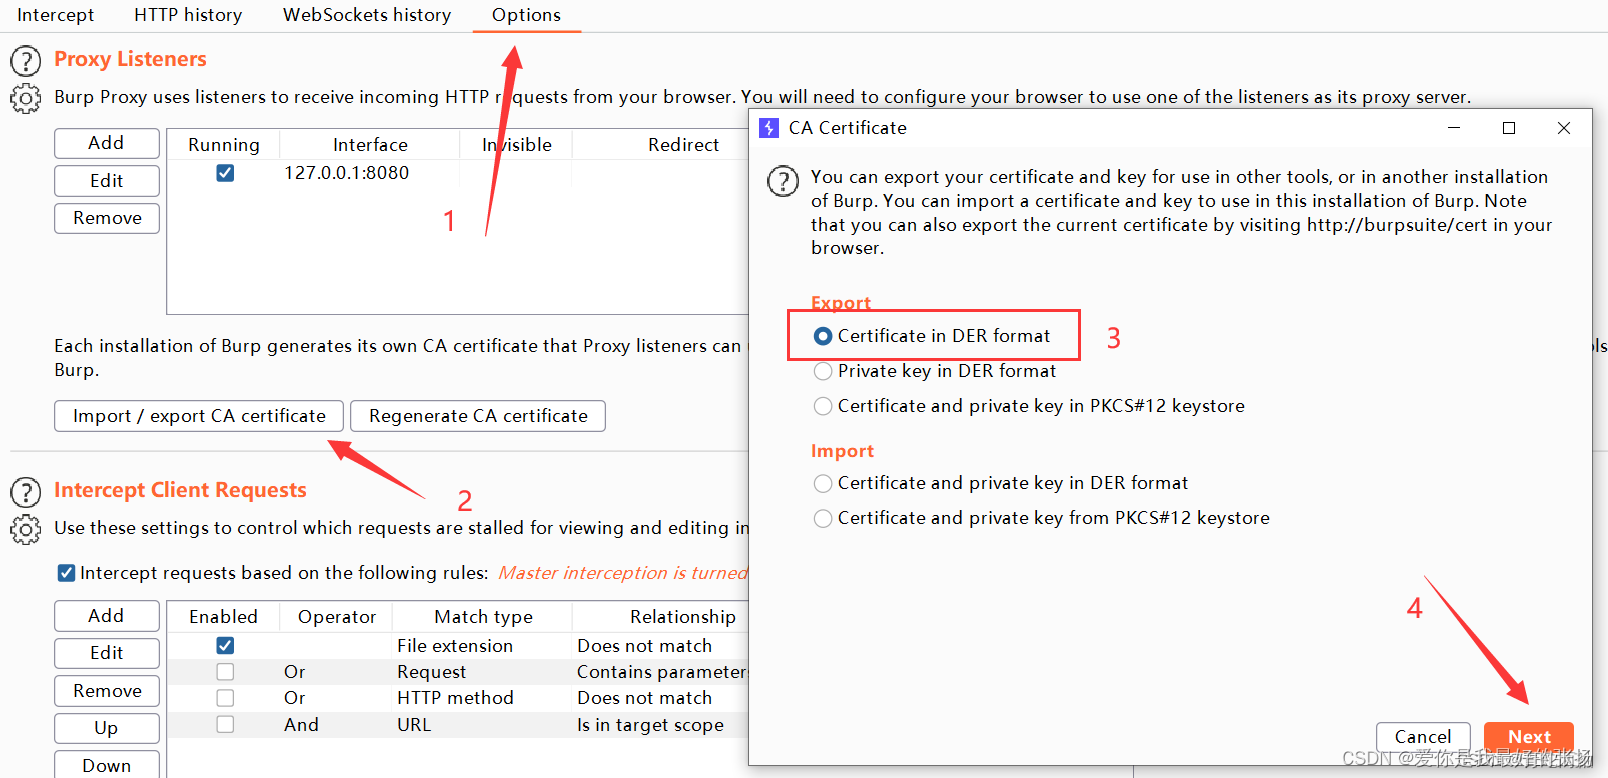The image size is (1608, 778).
Task: Maximize the CA Certificate dialog
Action: click(x=1509, y=128)
